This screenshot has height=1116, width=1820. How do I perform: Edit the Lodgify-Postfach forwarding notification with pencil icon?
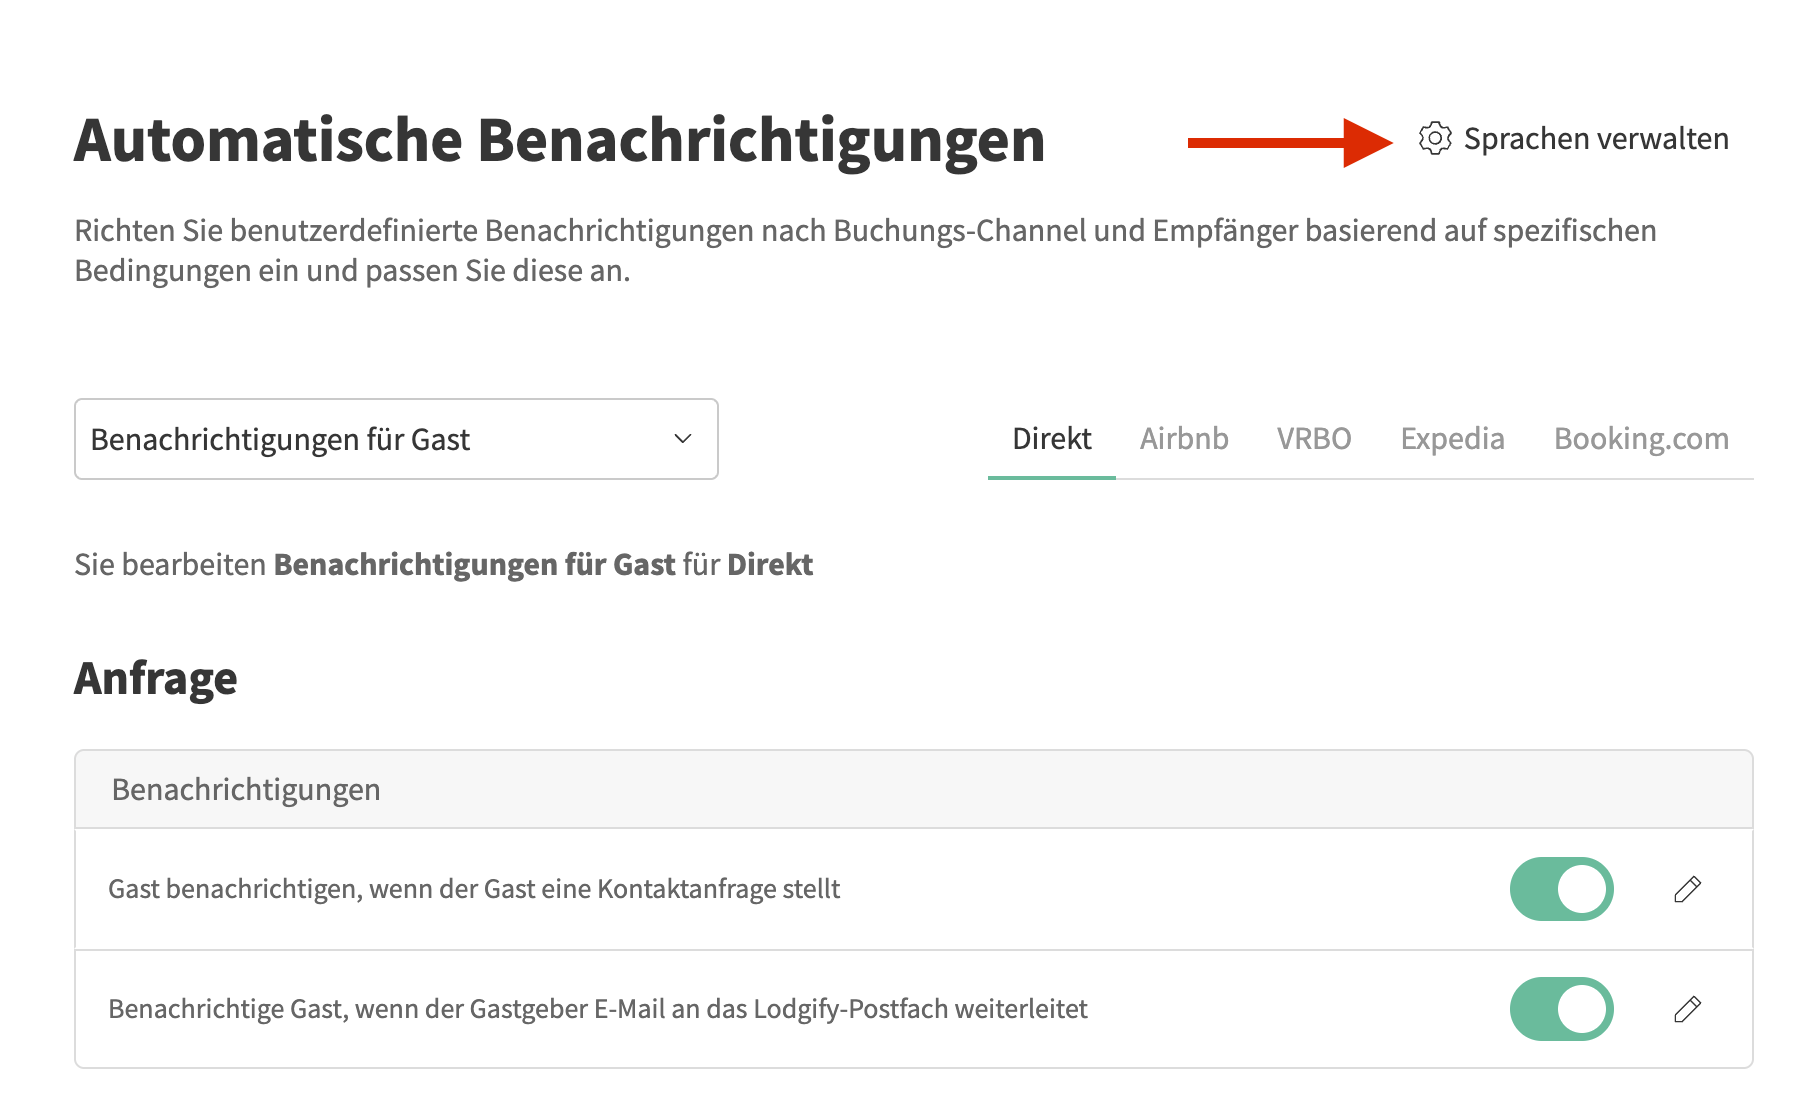[1687, 1009]
